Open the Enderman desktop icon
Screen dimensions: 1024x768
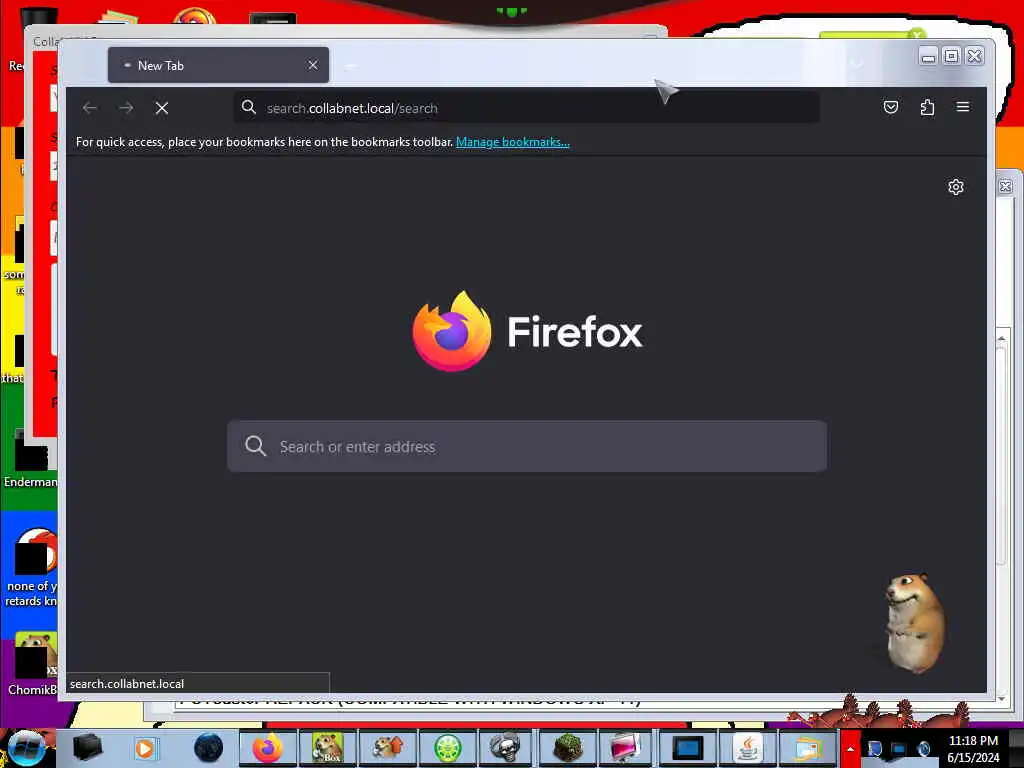click(x=29, y=457)
